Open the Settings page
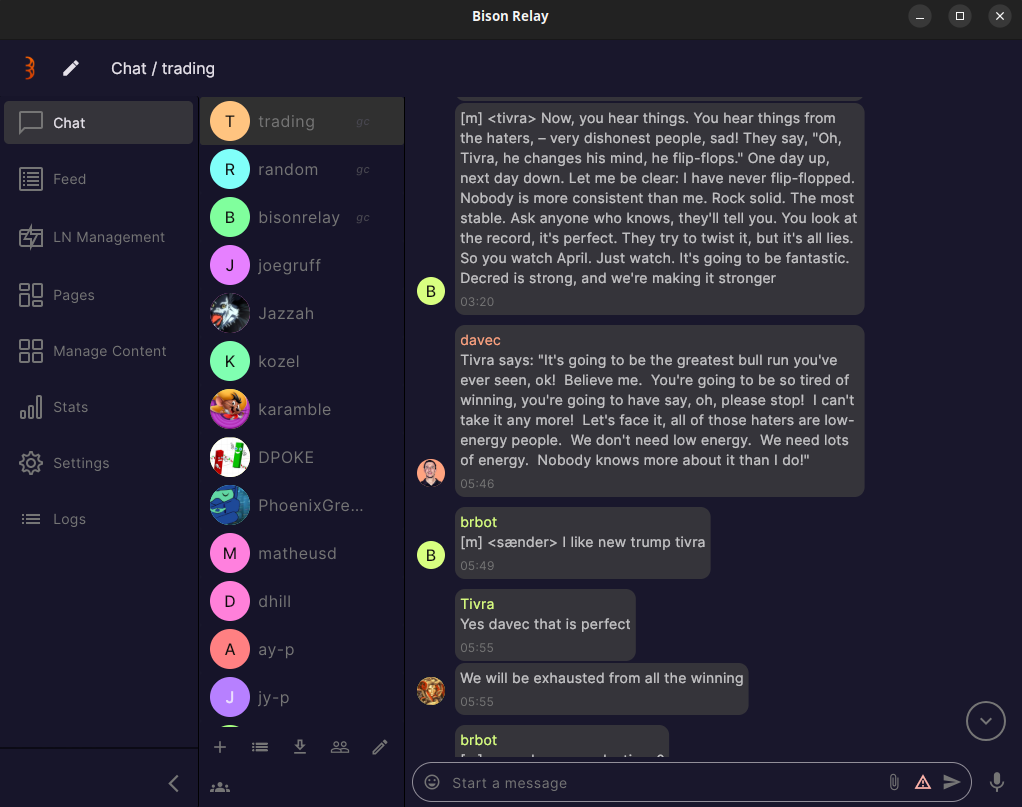 click(80, 463)
